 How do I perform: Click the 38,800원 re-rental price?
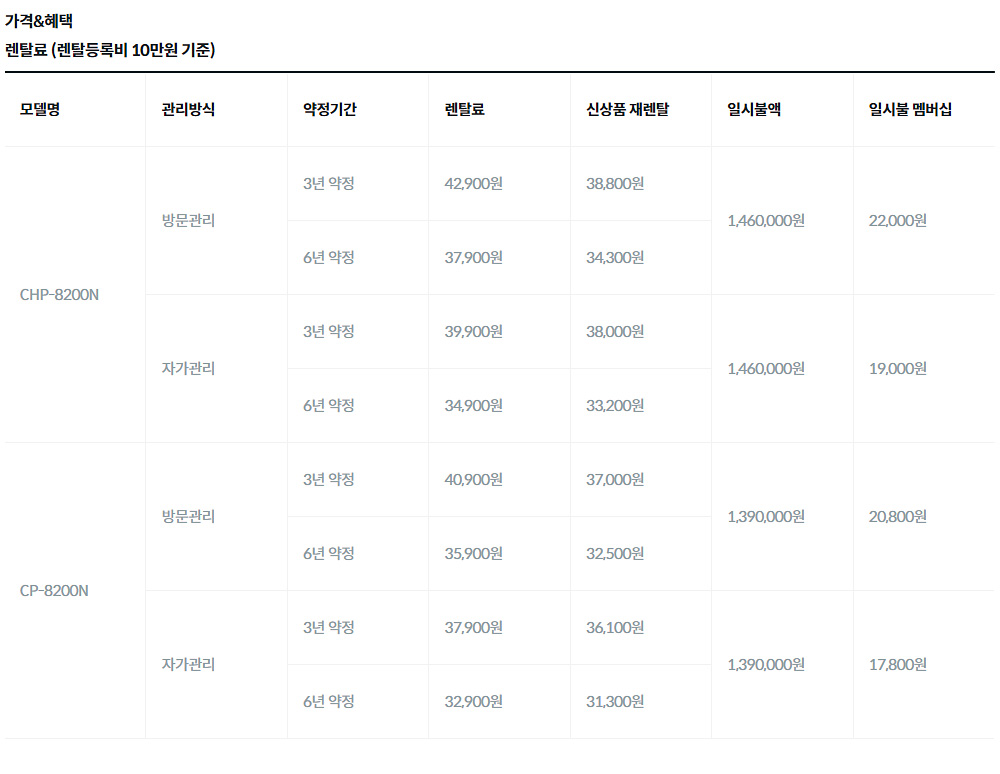coord(615,184)
